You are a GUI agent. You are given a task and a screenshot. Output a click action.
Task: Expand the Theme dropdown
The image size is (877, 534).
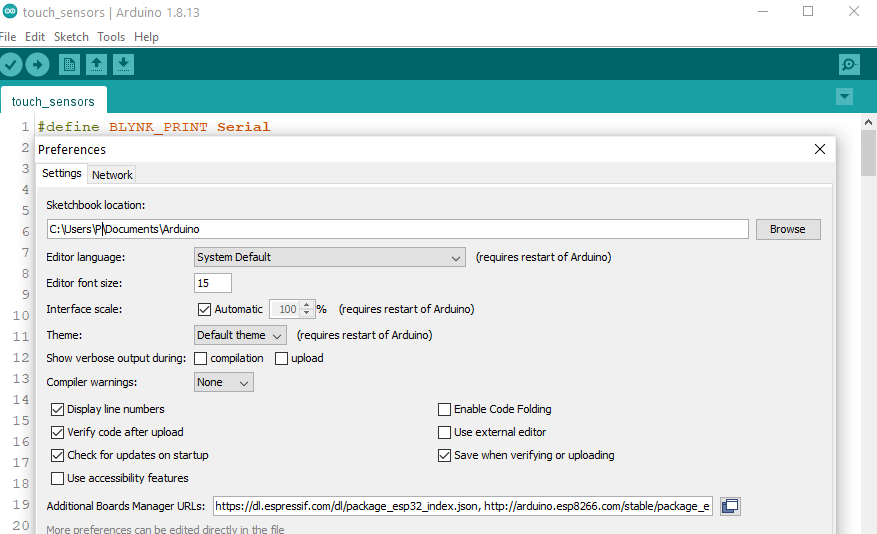[240, 335]
